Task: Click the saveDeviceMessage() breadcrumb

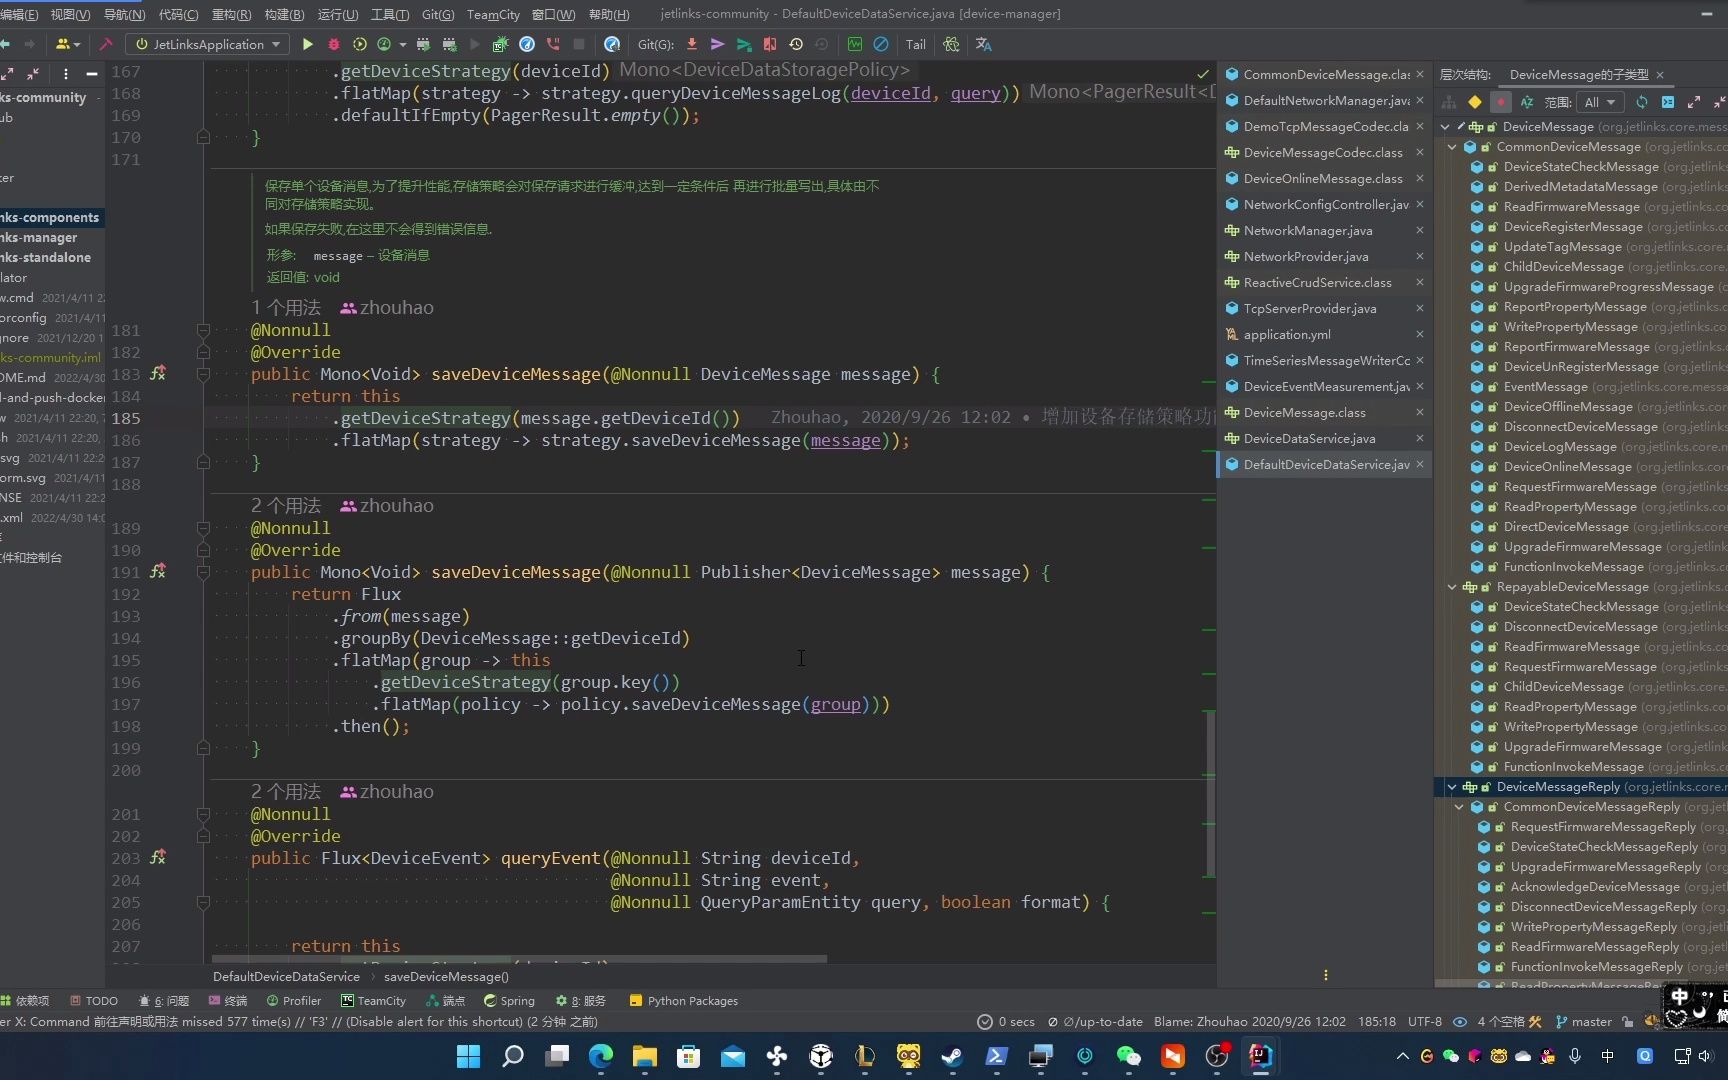Action: 446,977
